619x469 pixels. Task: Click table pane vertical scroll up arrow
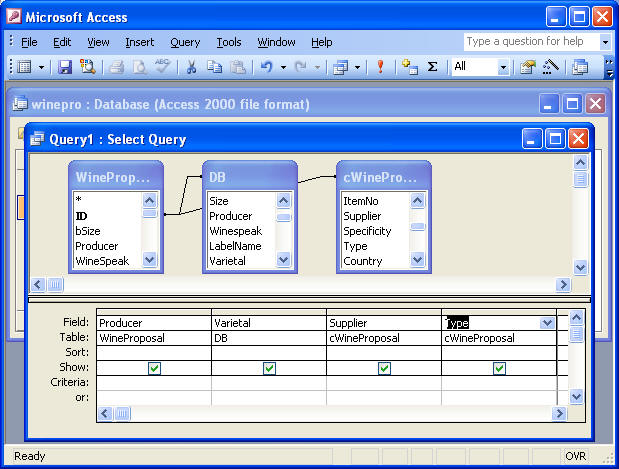click(x=580, y=162)
